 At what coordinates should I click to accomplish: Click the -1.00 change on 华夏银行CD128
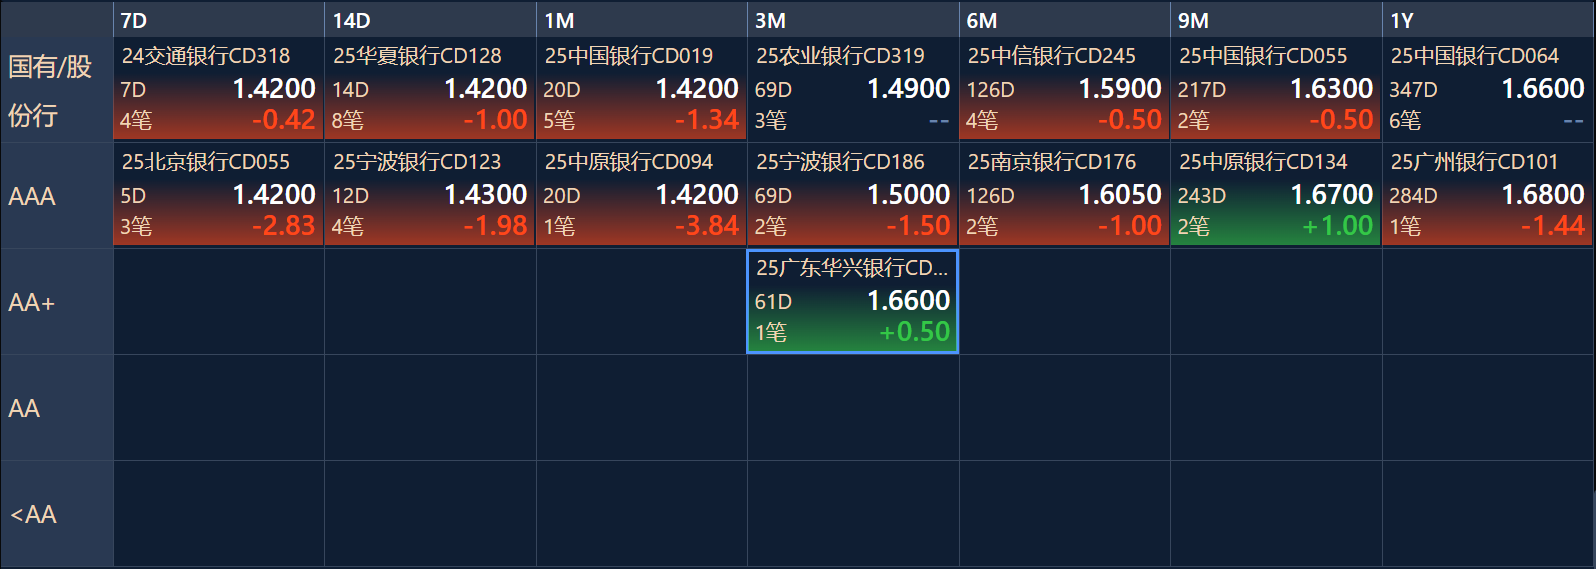495,120
